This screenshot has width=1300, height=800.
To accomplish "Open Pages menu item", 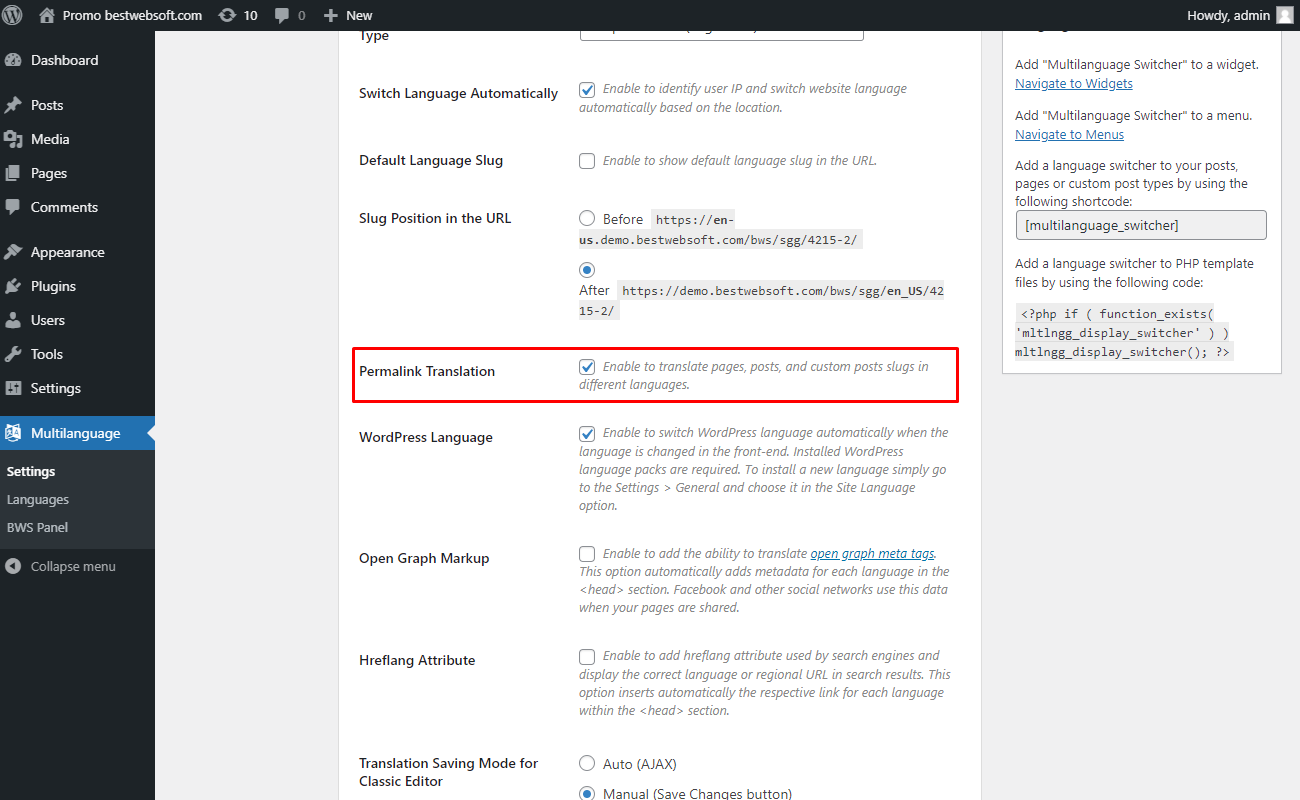I will [x=77, y=173].
